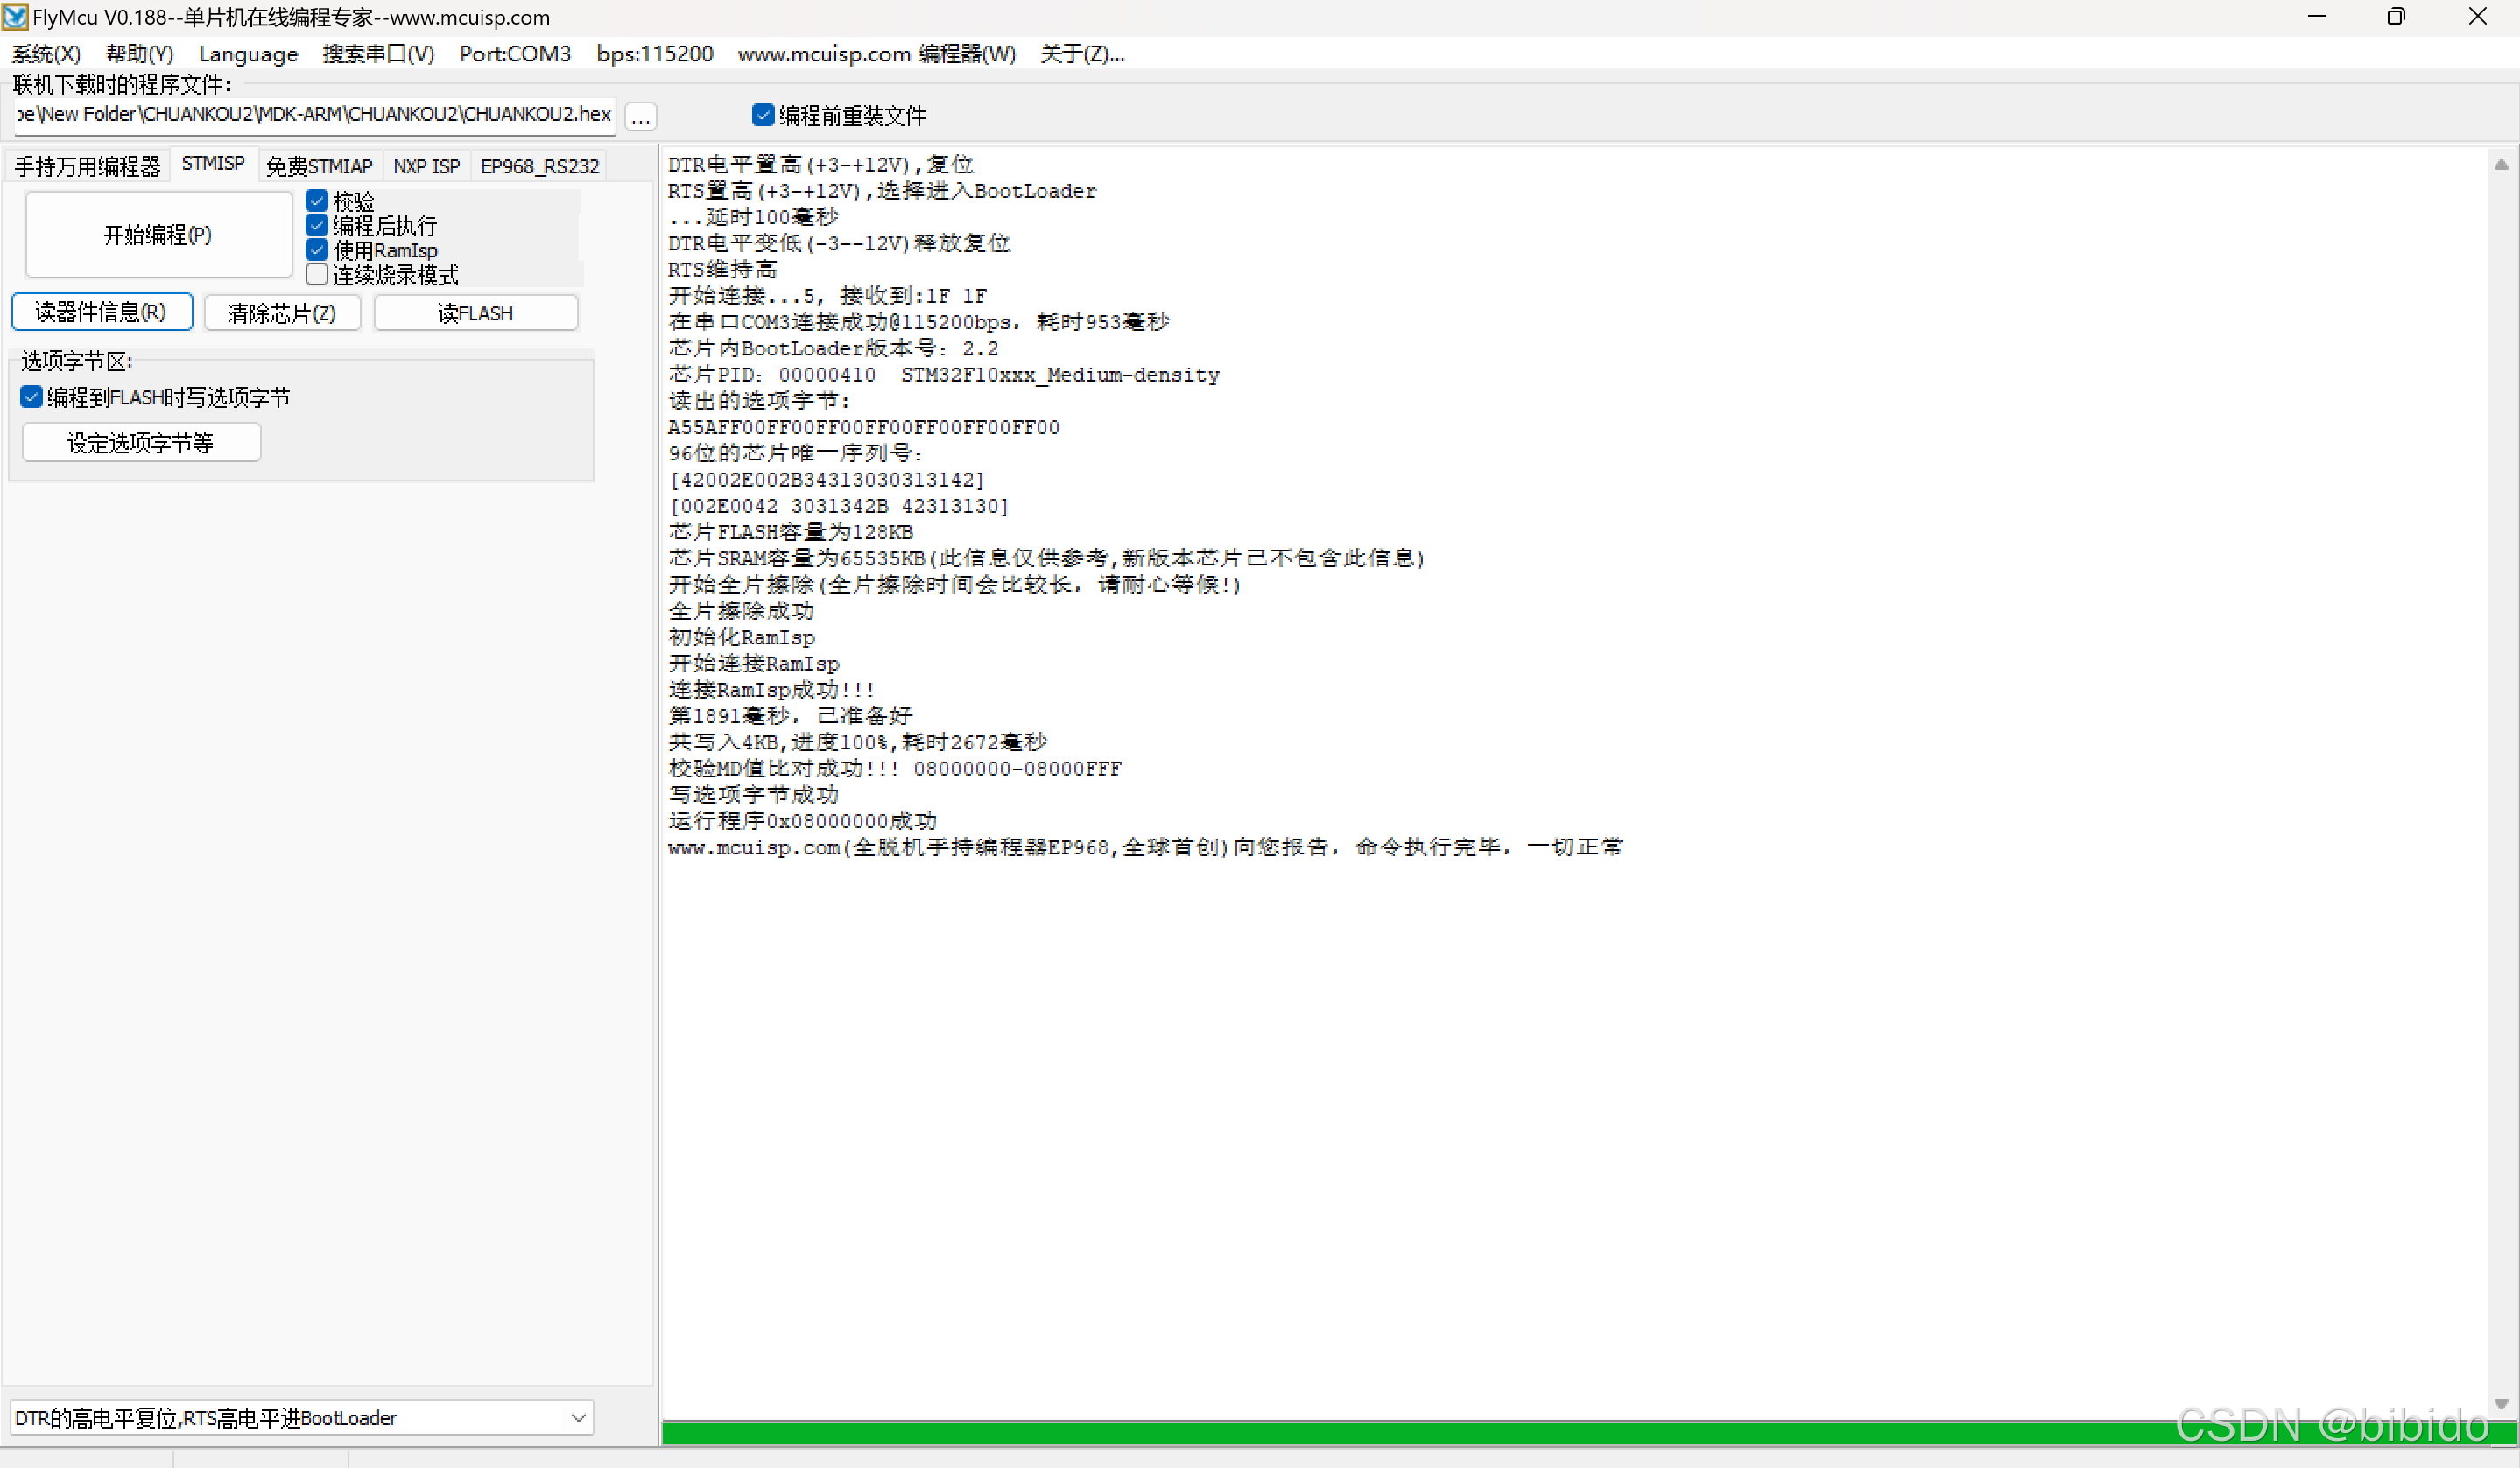Click the log scrollbar down arrow

pos(2500,1403)
